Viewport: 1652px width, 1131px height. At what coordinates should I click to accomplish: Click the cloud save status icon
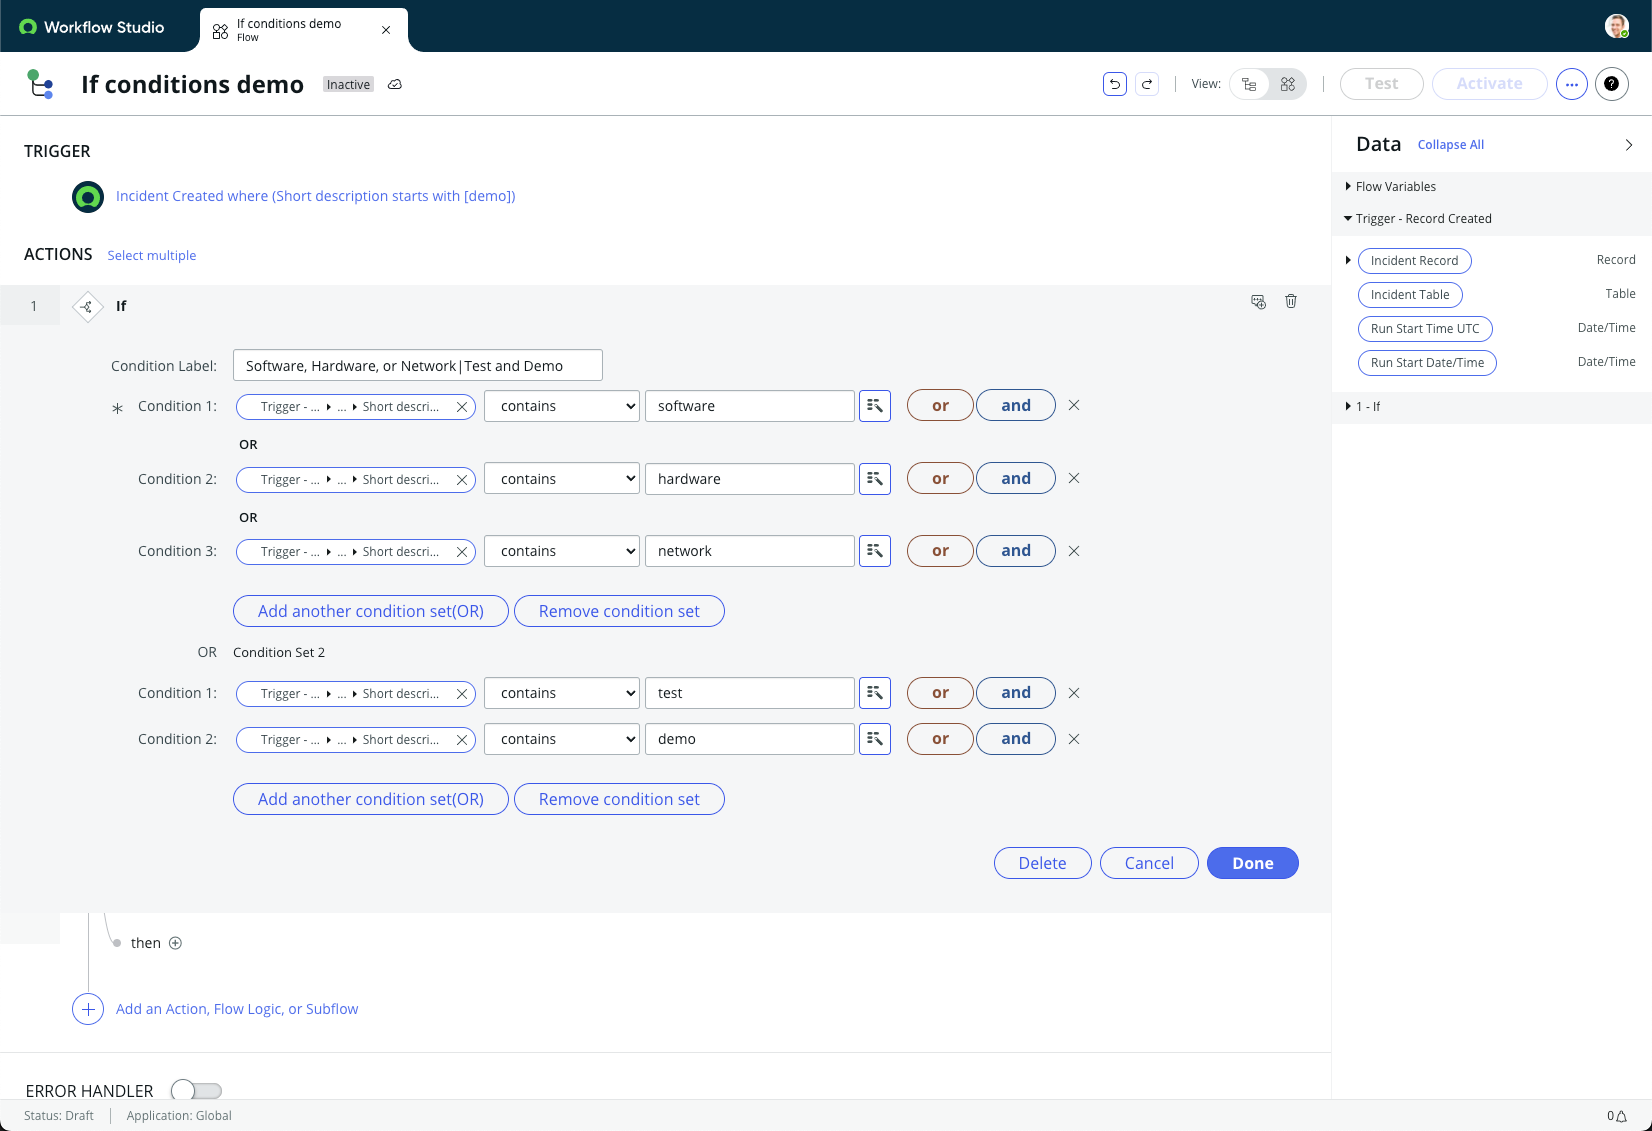pos(395,85)
